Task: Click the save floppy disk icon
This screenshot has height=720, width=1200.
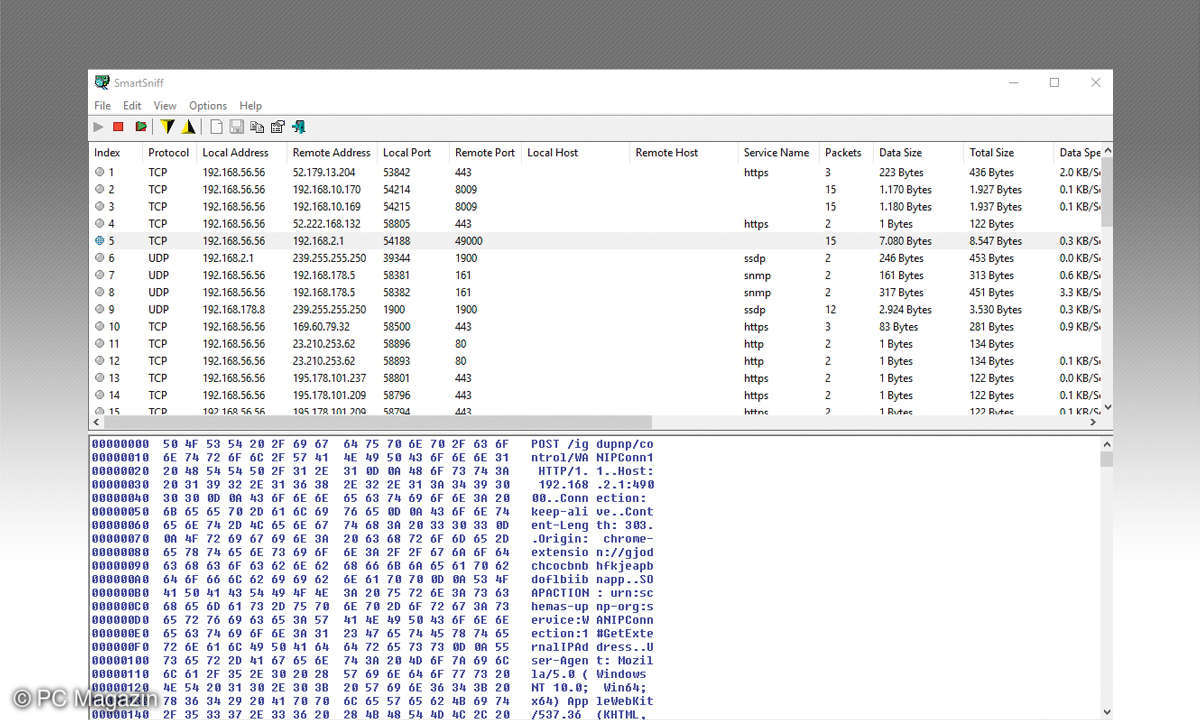Action: (x=237, y=127)
